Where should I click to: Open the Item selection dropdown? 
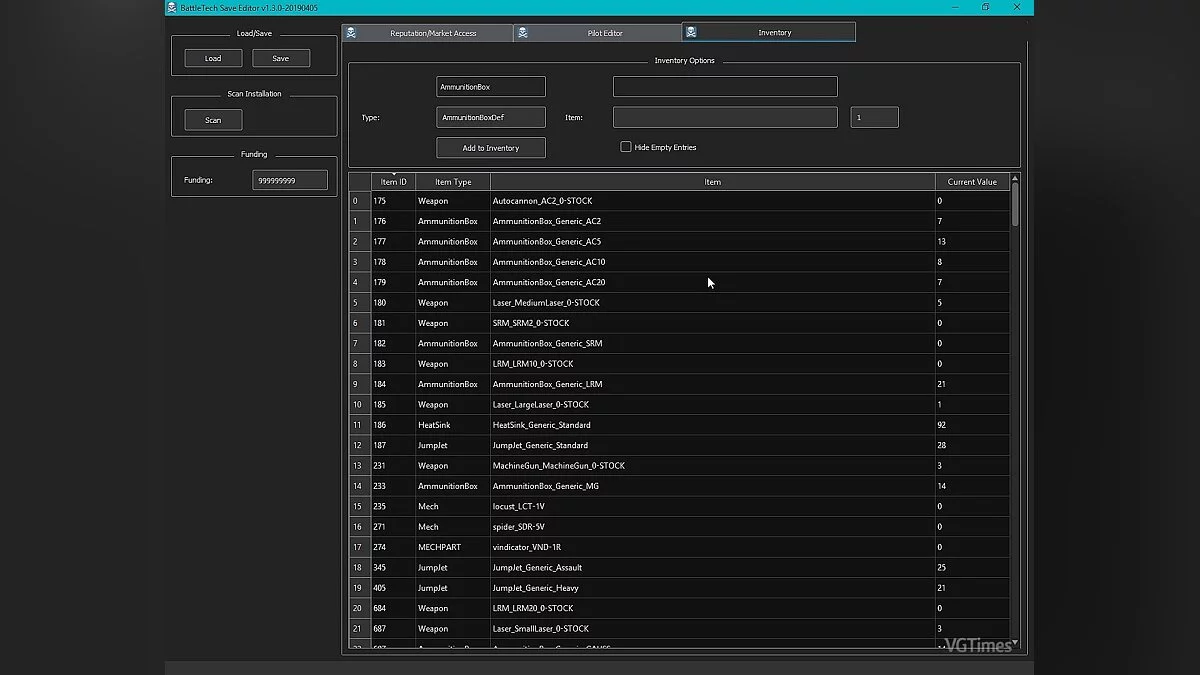(724, 117)
